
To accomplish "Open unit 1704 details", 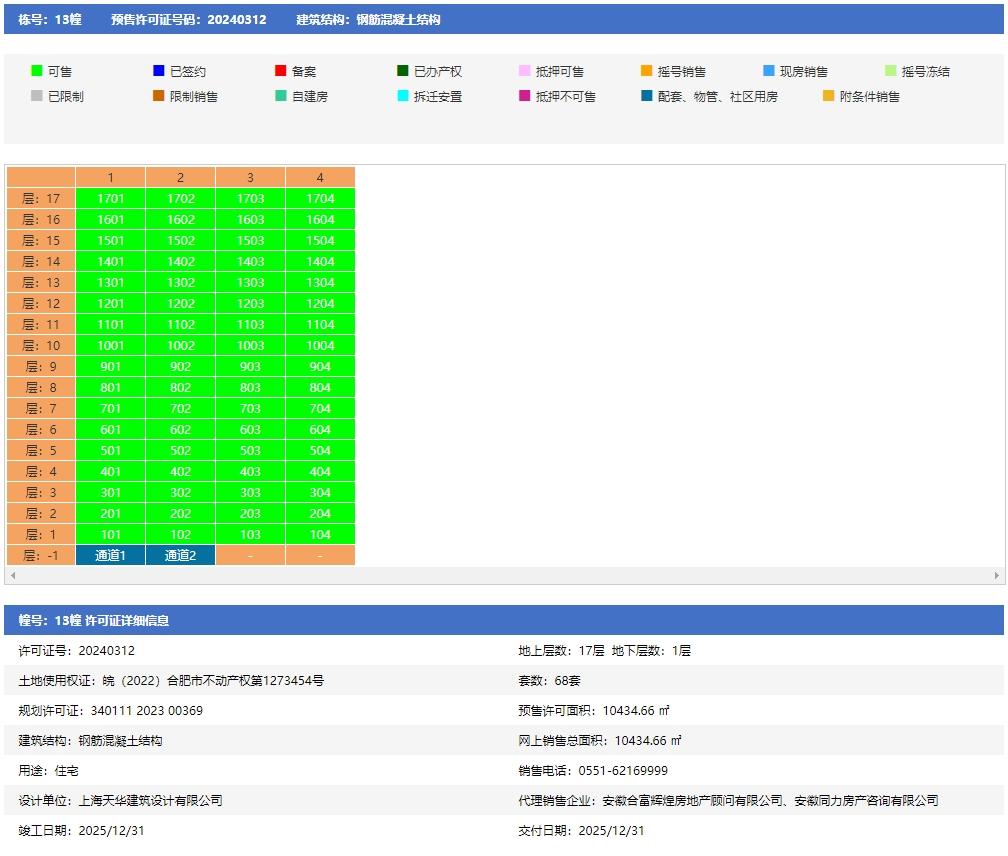I will coord(320,199).
